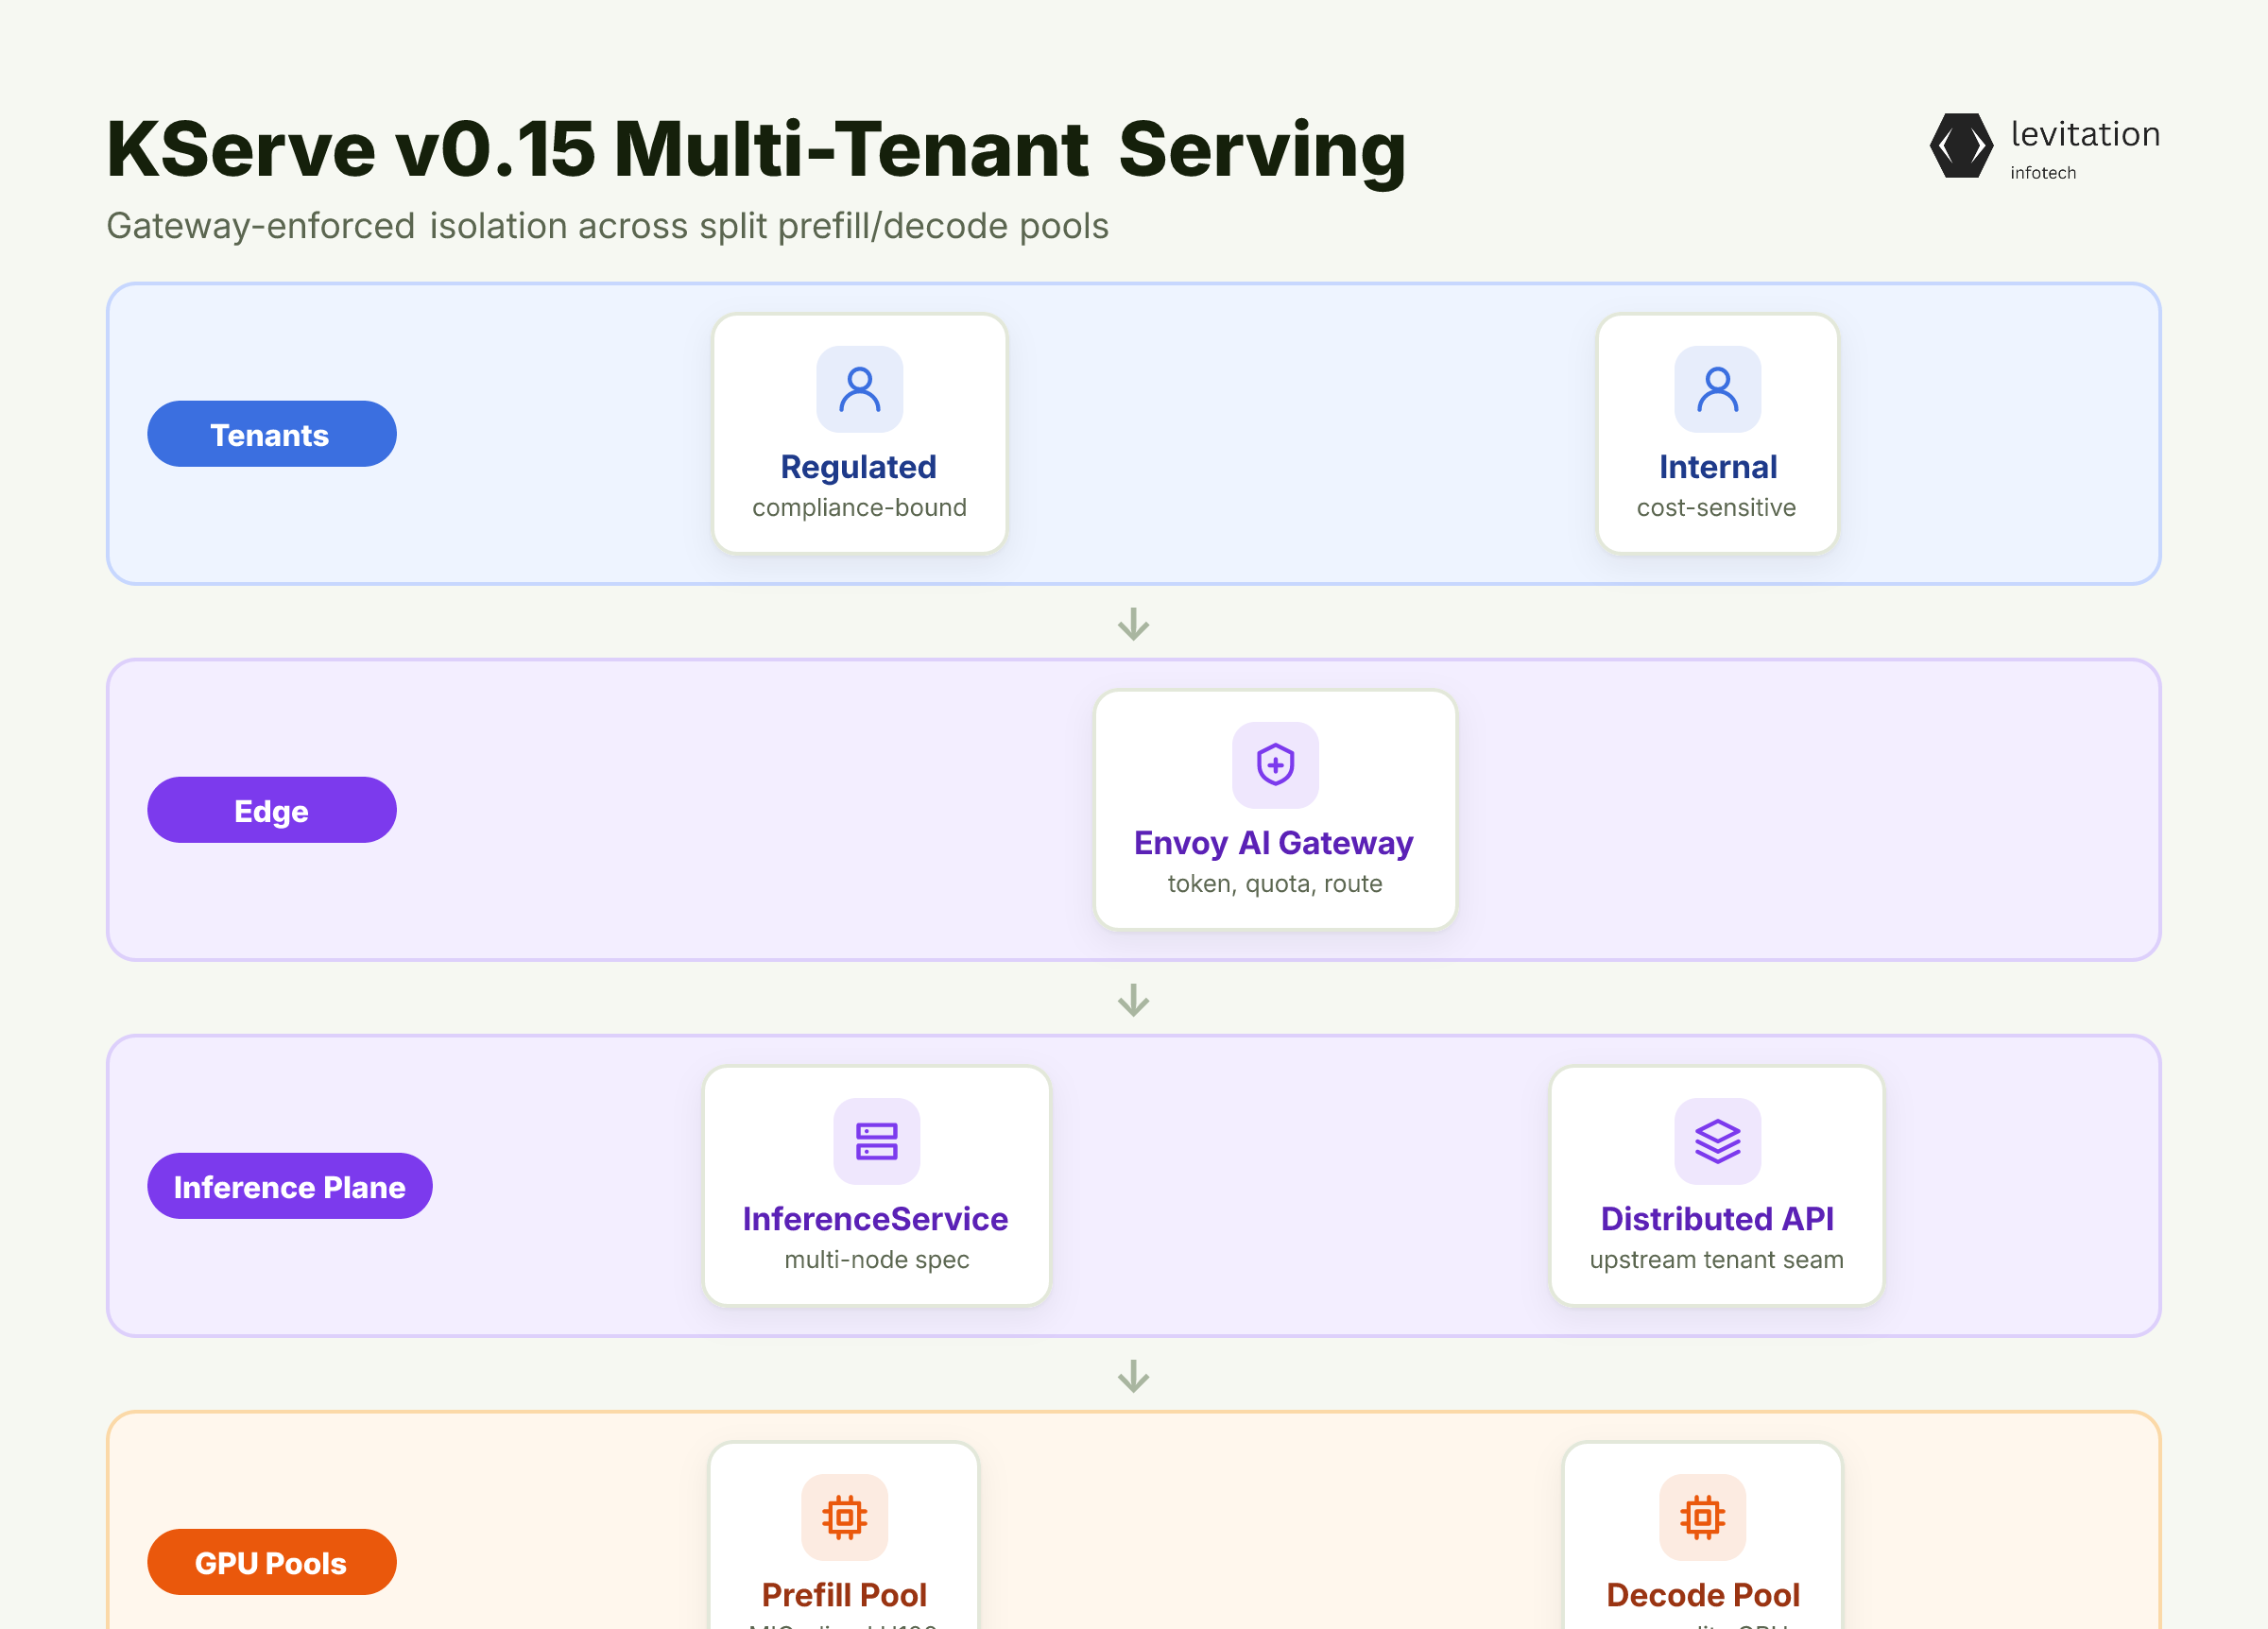The image size is (2268, 1629).
Task: Click the Envoy AI Gateway shield icon
Action: (x=1275, y=765)
